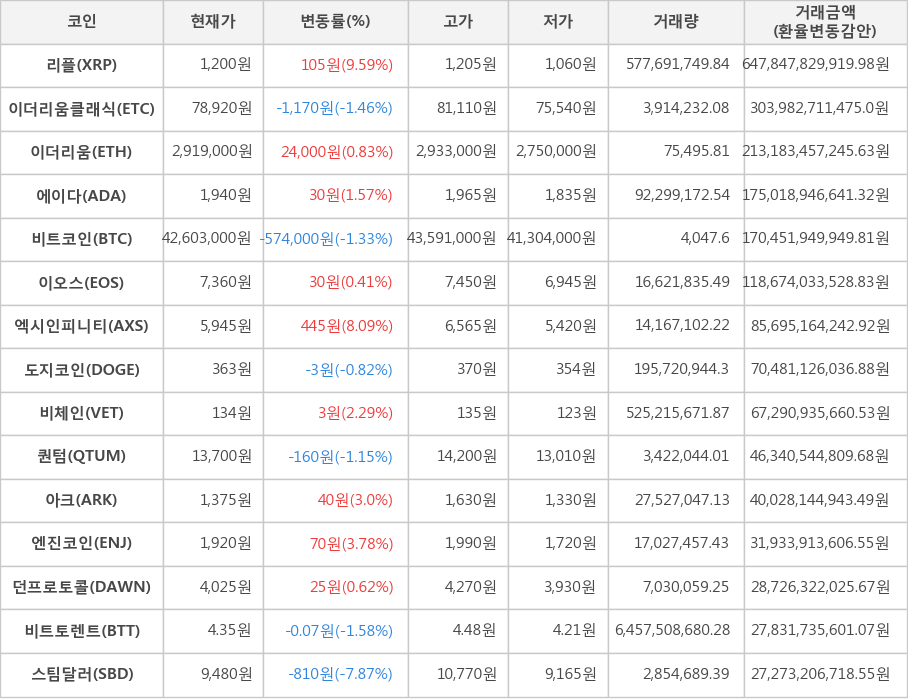Viewport: 908px width, 700px height.
Task: Click the 비트코인(BTC) coin name
Action: coord(81,239)
